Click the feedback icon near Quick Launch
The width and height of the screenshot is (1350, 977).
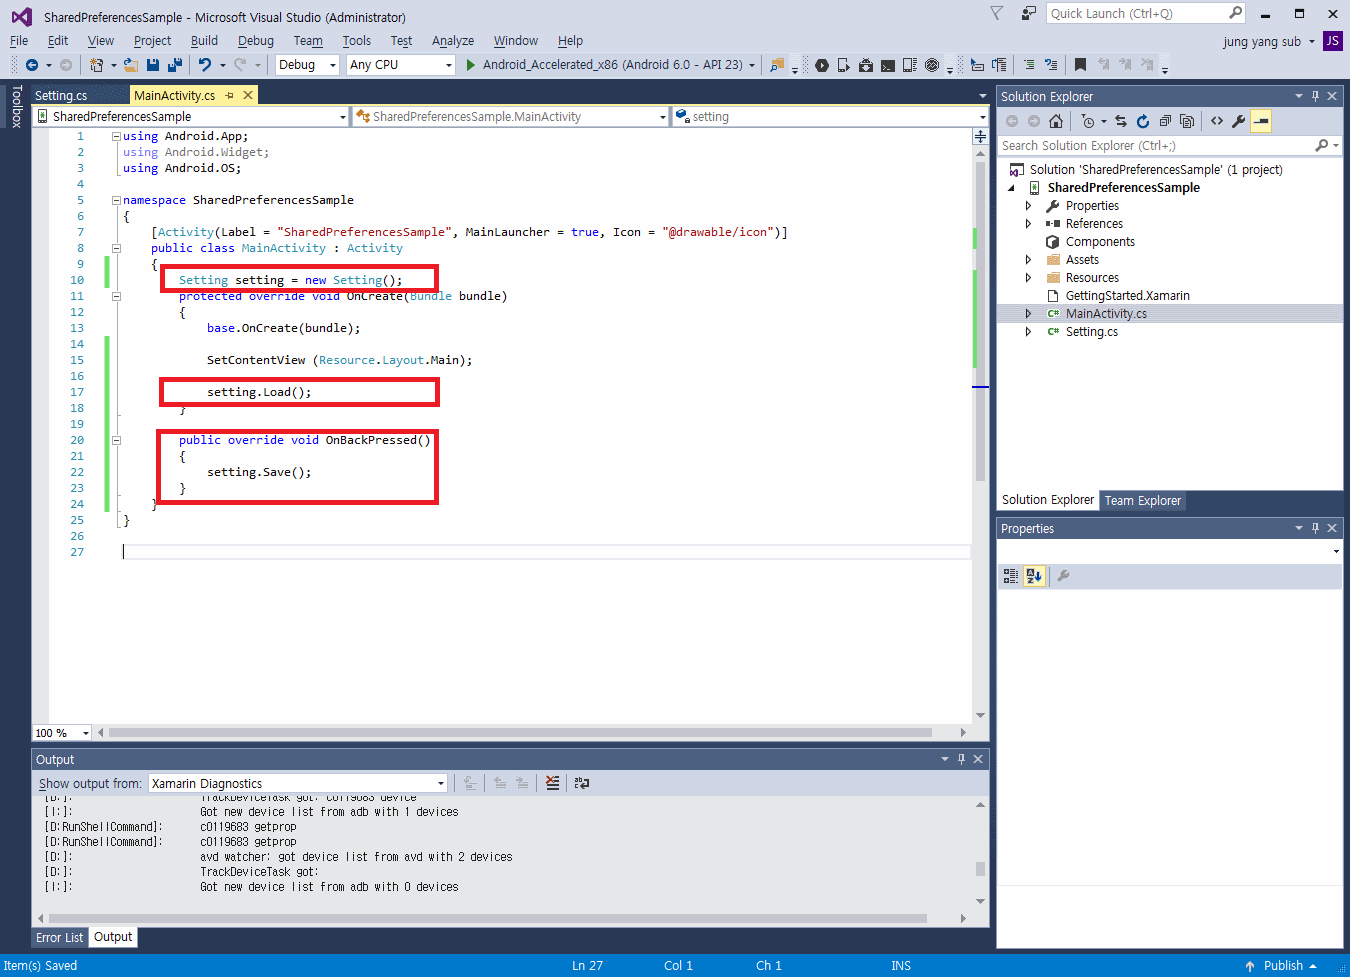(1028, 13)
